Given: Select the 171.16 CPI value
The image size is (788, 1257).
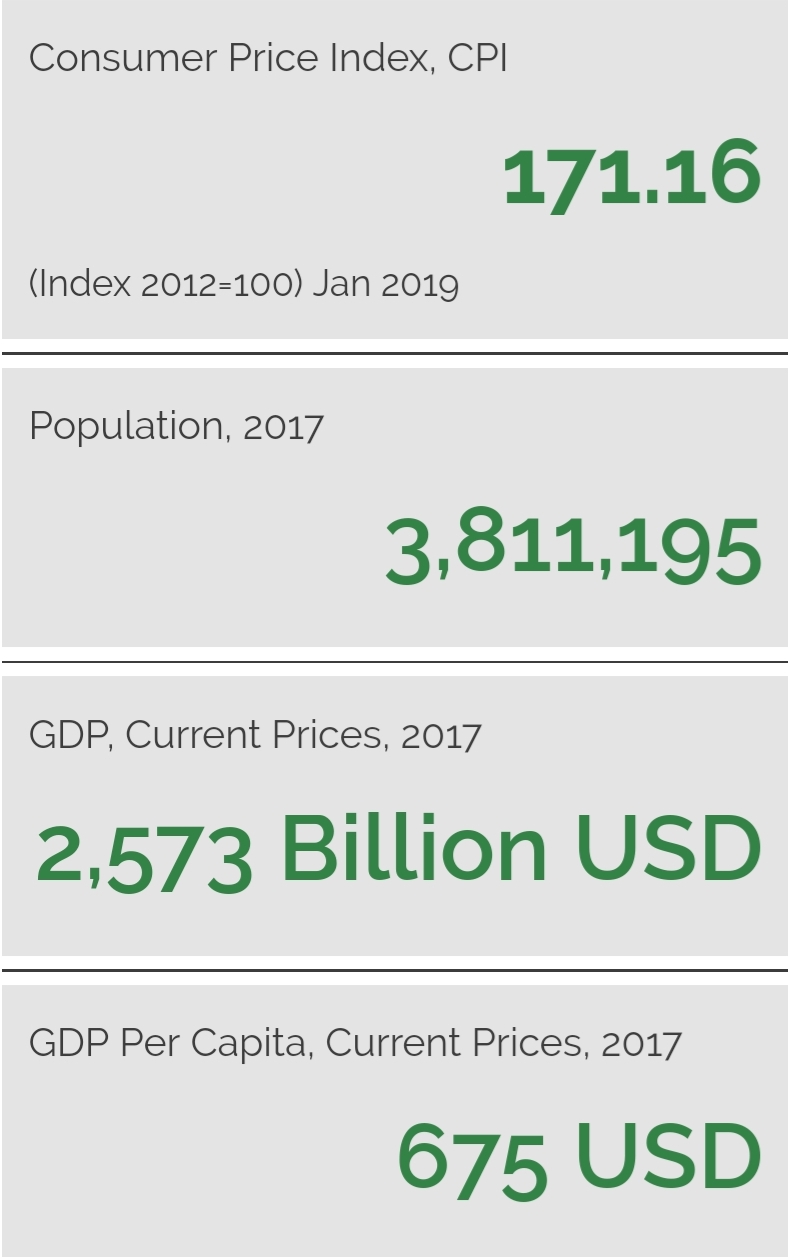Looking at the screenshot, I should point(632,176).
